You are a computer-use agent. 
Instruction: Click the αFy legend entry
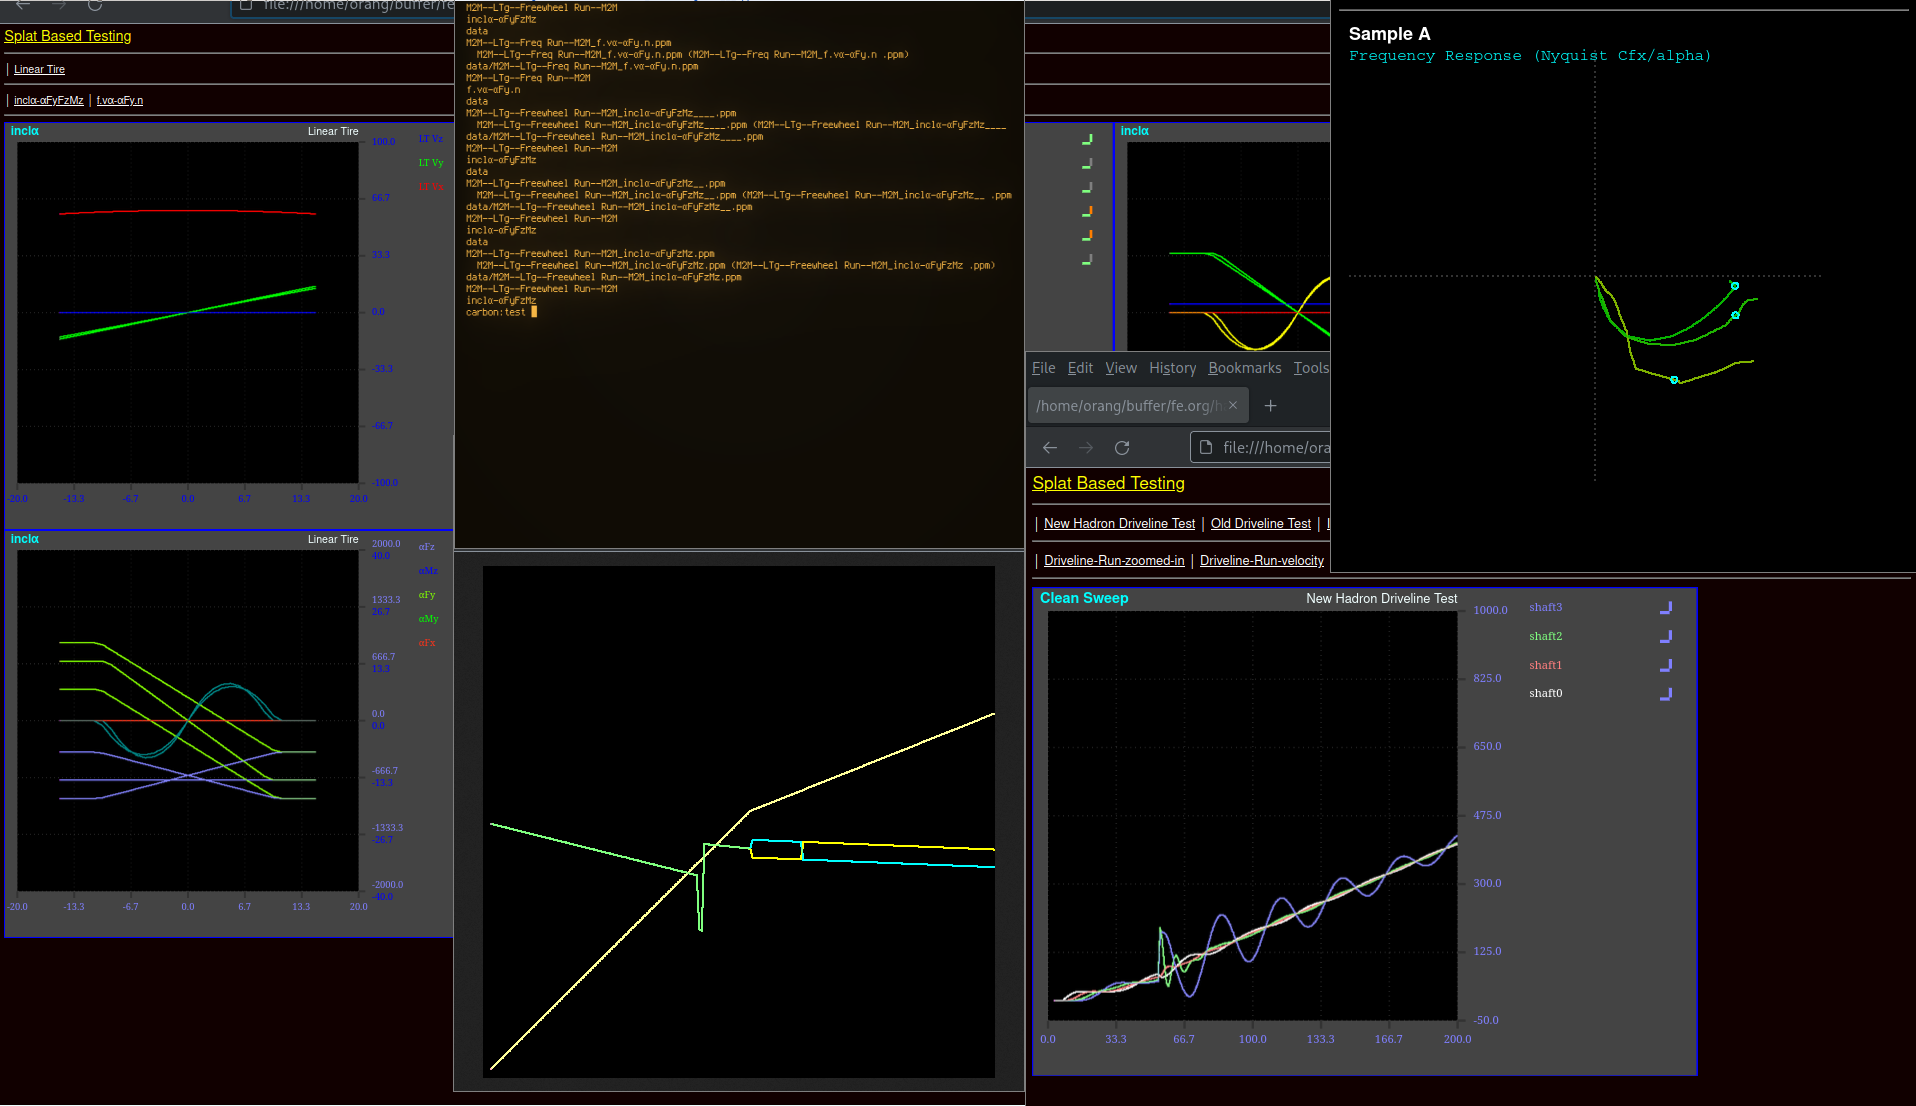426,595
